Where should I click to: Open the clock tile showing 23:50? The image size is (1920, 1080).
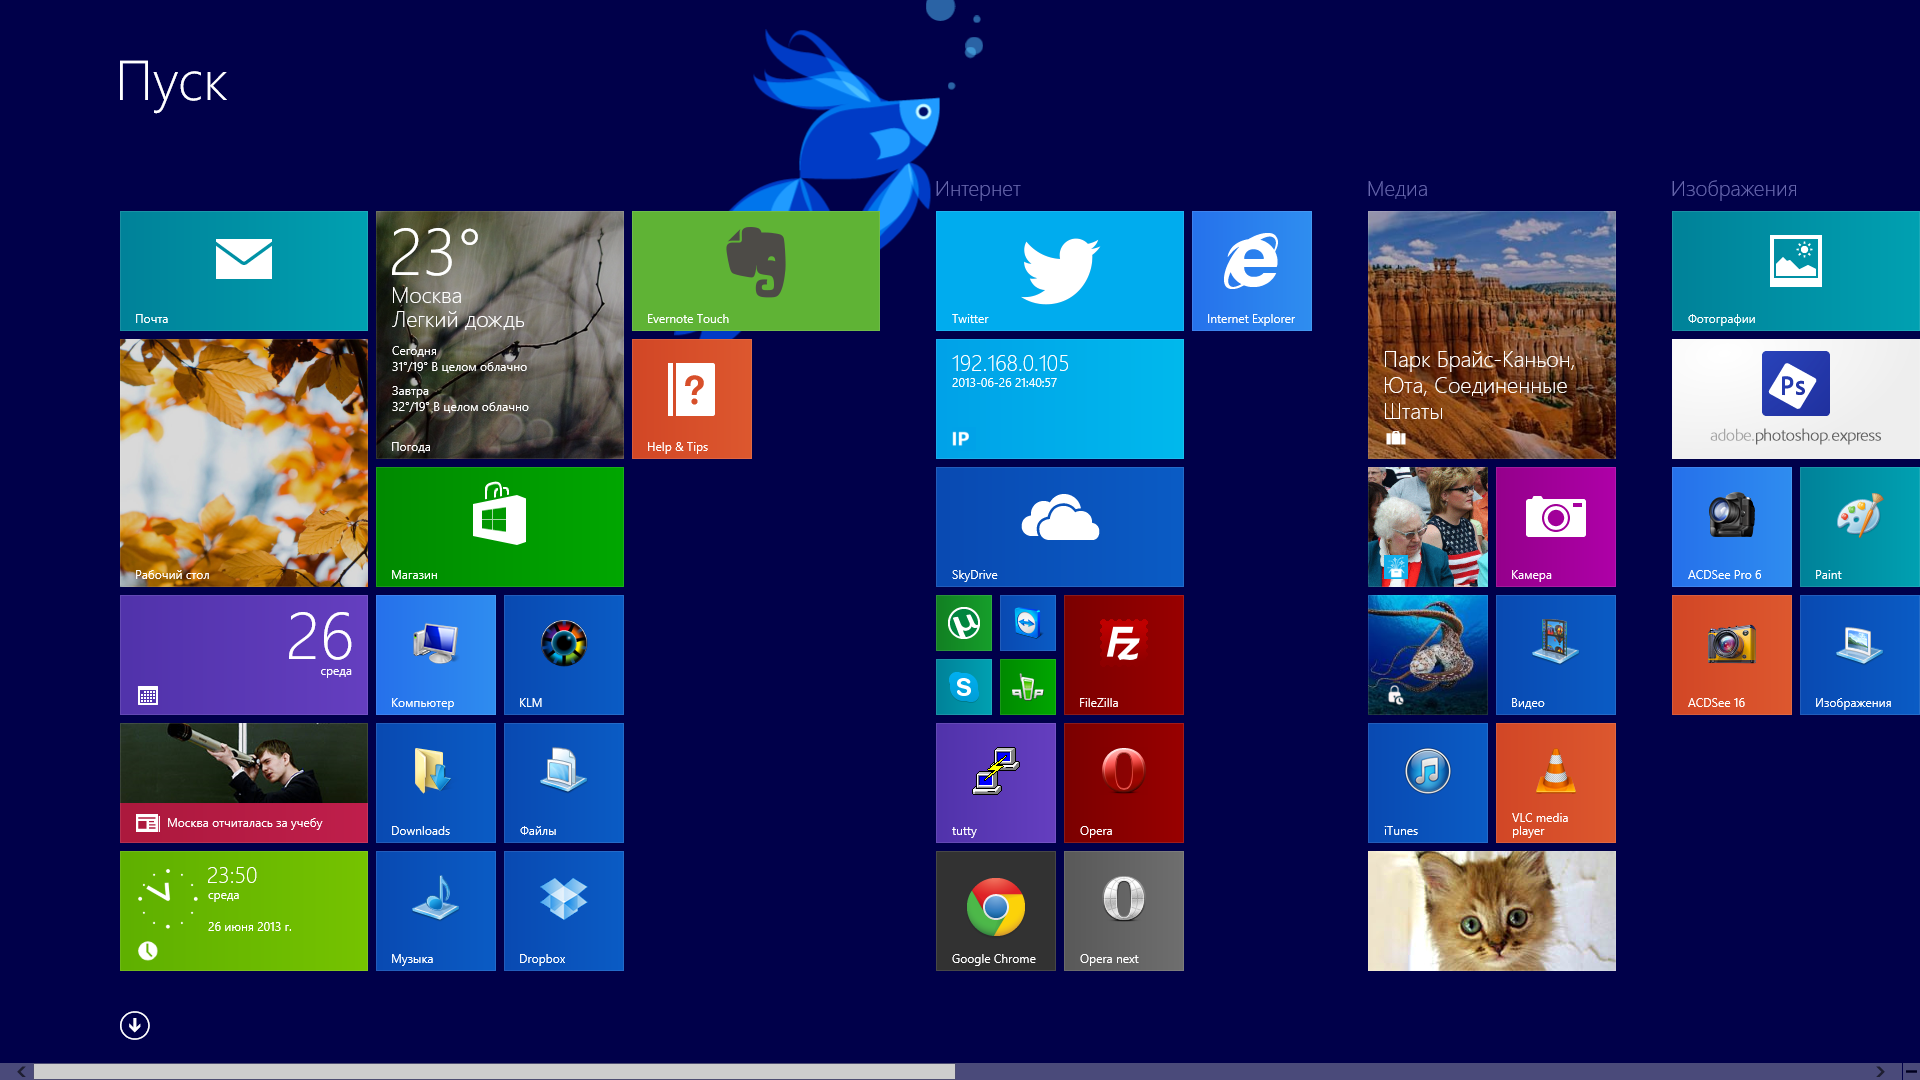(244, 911)
